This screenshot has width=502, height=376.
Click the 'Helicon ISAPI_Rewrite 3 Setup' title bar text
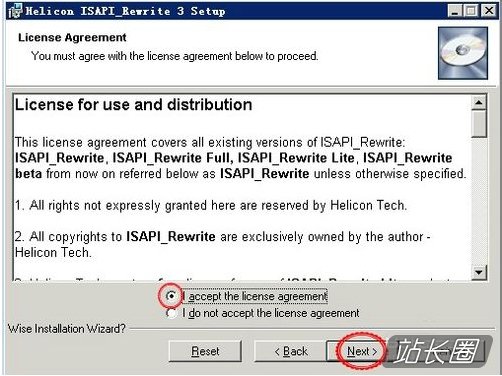pyautogui.click(x=125, y=11)
